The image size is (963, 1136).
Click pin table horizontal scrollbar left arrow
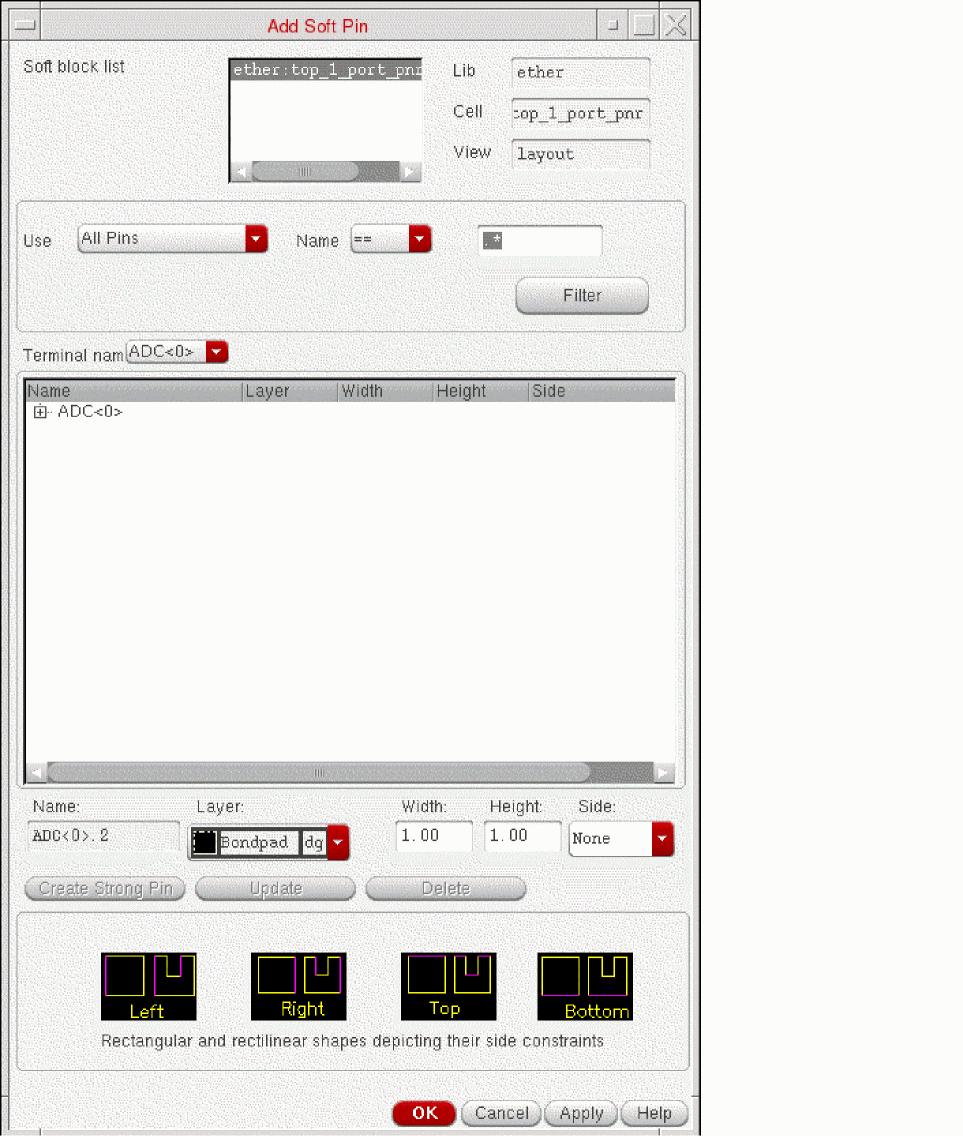[x=36, y=773]
